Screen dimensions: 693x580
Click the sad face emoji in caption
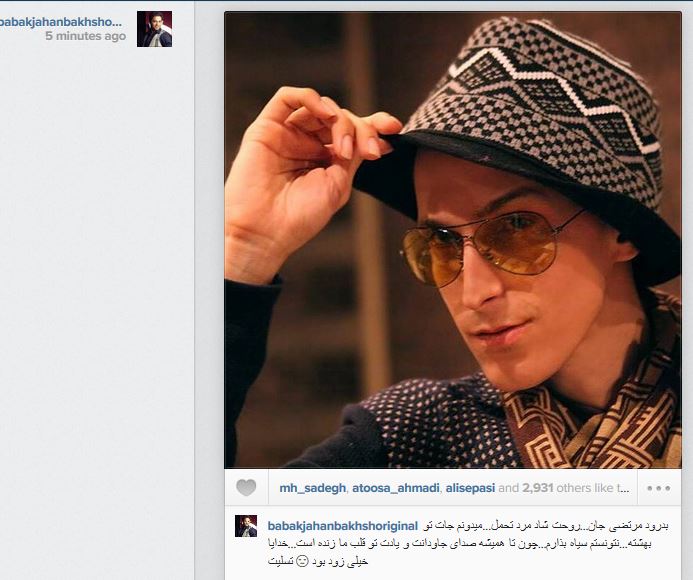(x=302, y=561)
